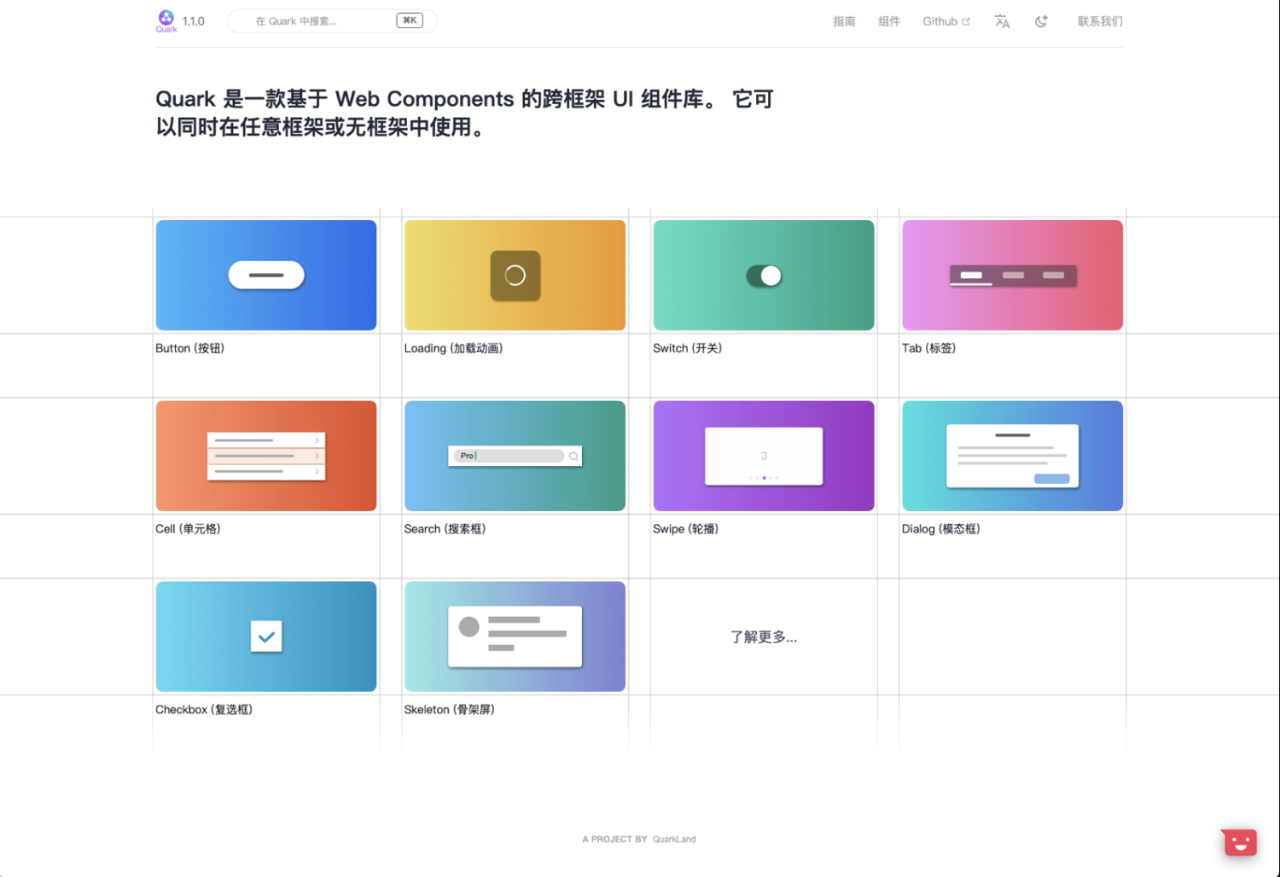
Task: Open the Checkbox component card image
Action: pos(266,636)
